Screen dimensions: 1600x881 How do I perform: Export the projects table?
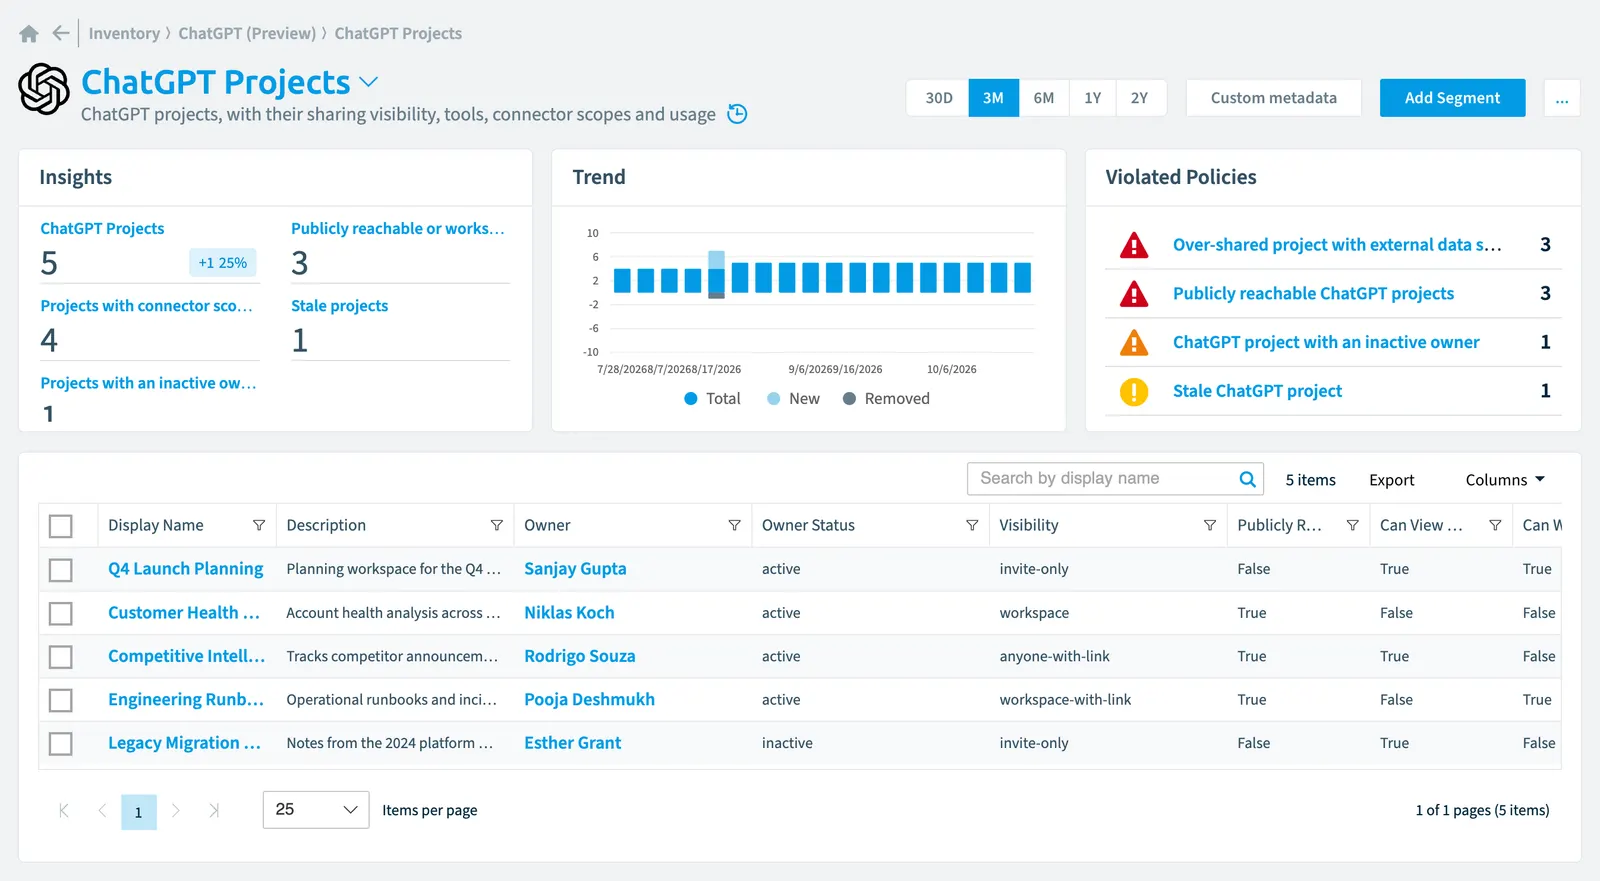click(1392, 480)
